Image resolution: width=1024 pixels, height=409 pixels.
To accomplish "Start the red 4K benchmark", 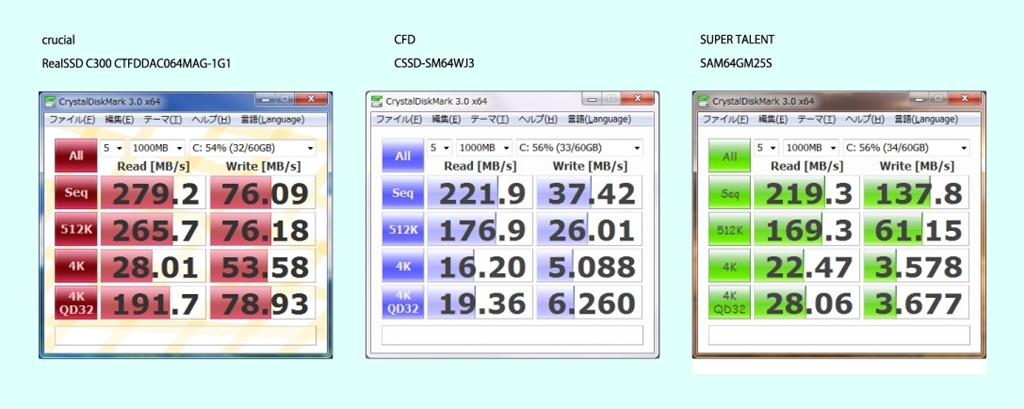I will click(x=76, y=266).
